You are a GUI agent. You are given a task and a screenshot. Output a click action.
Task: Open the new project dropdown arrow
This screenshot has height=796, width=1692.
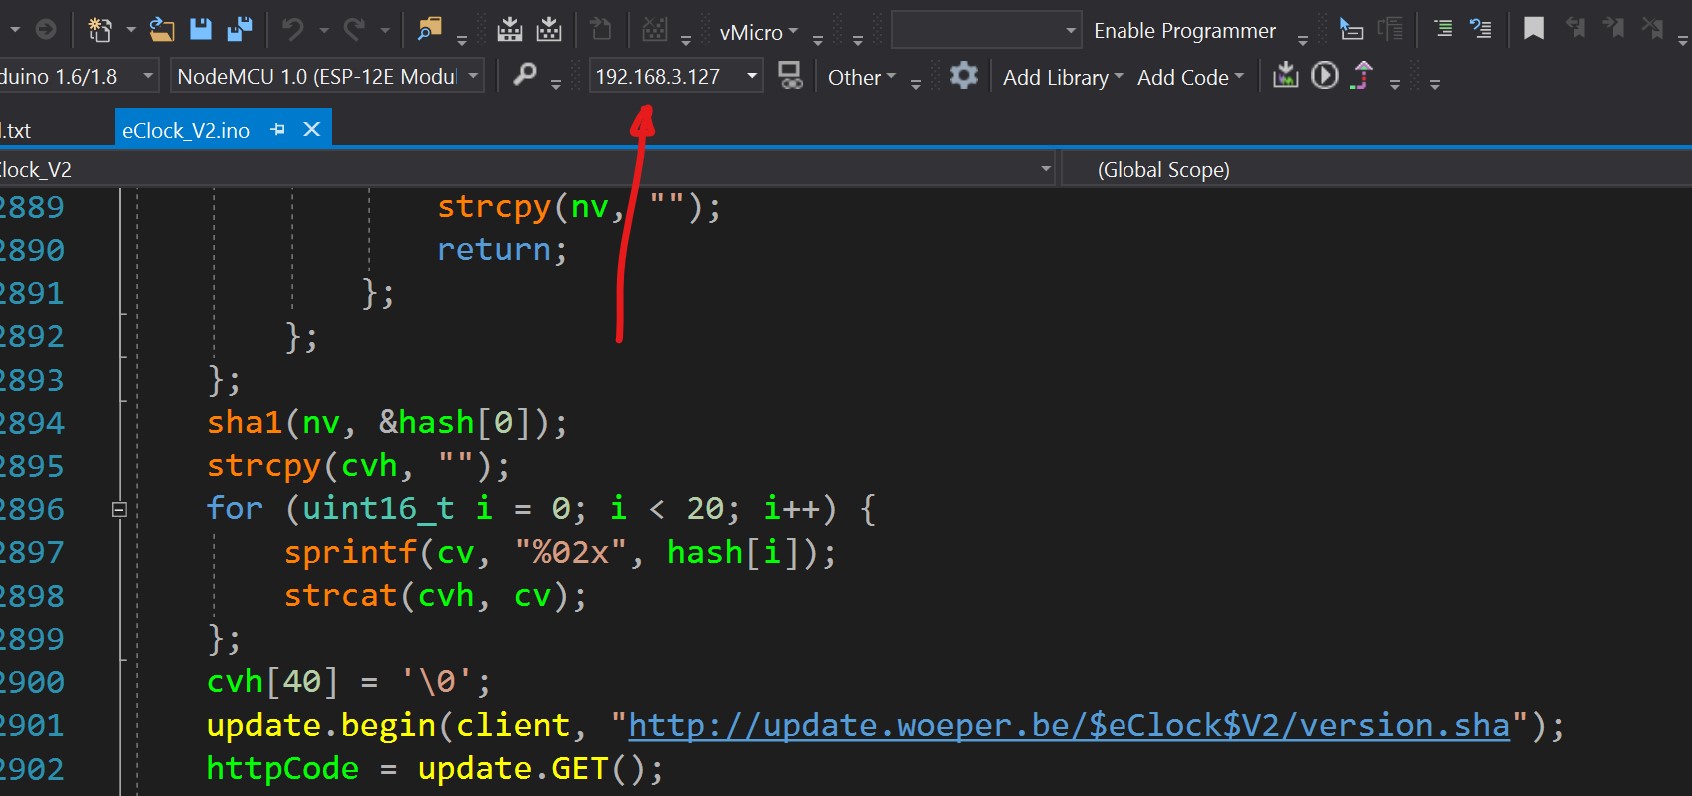pyautogui.click(x=131, y=30)
